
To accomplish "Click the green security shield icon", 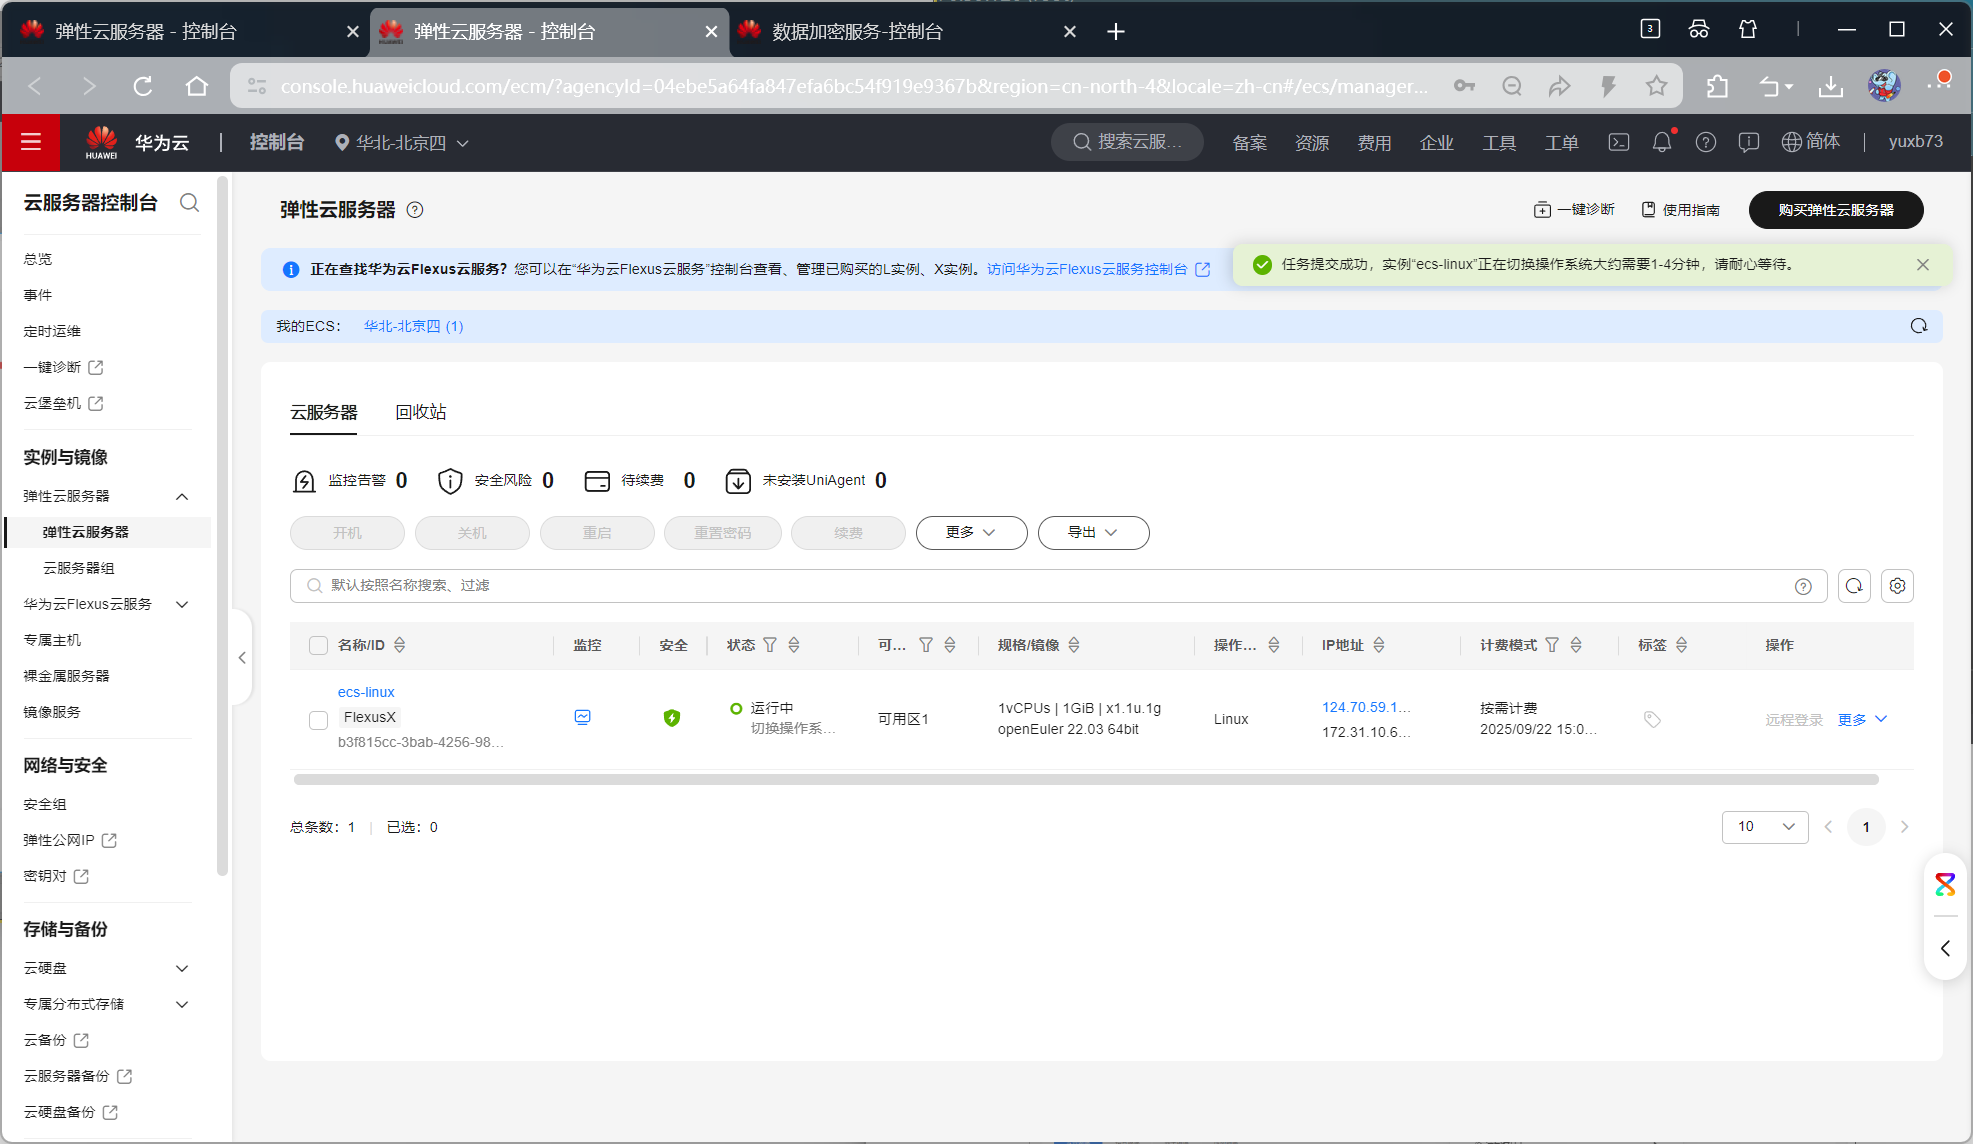I will (x=672, y=718).
